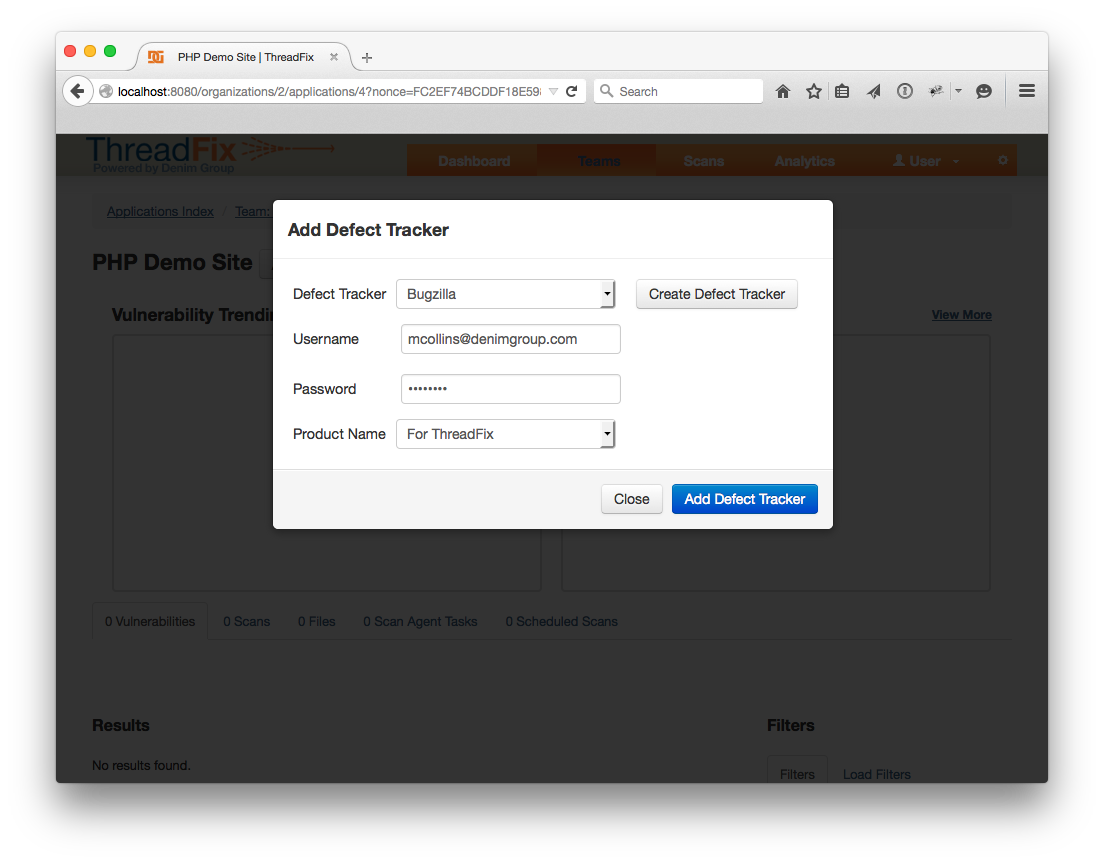
Task: Open the Product Name dropdown
Action: (506, 434)
